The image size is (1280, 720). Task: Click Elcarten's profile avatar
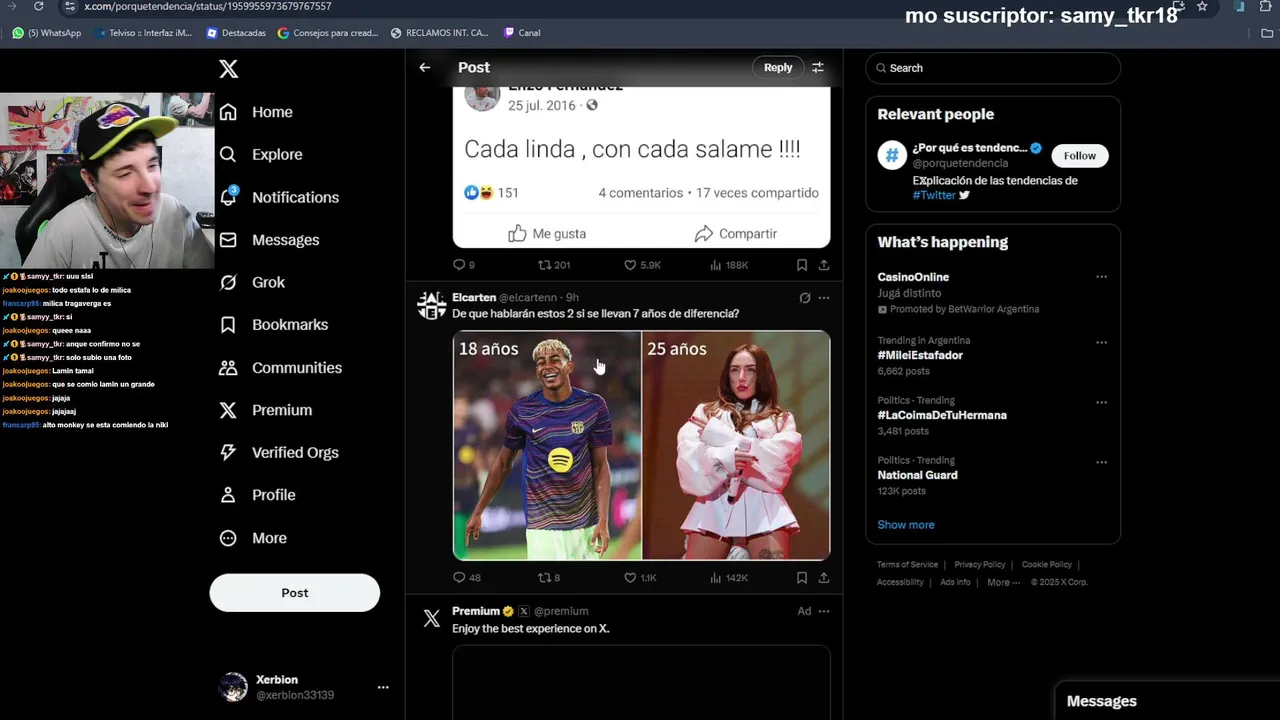432,305
